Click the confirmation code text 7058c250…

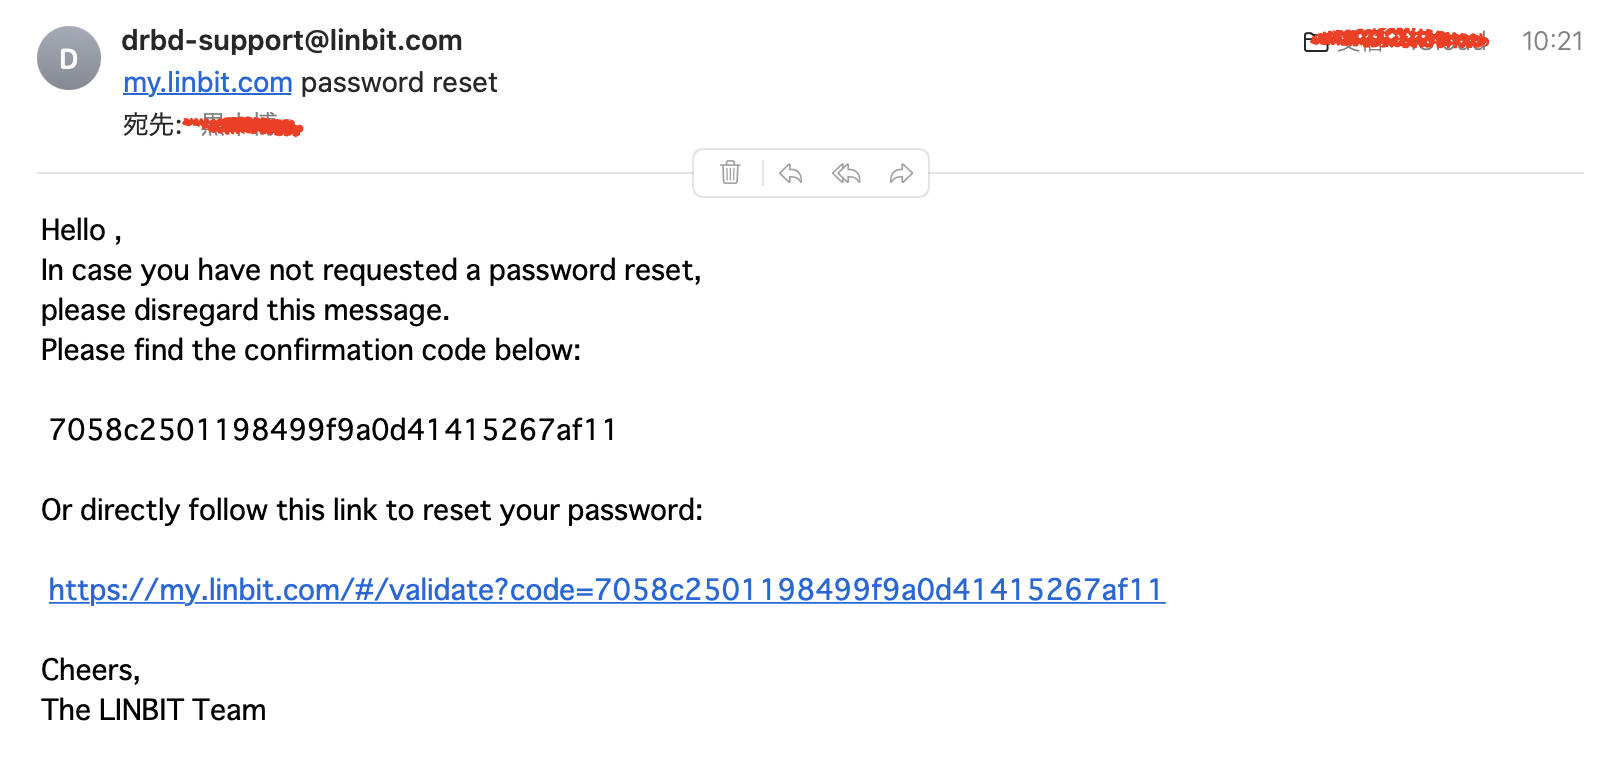tap(332, 430)
